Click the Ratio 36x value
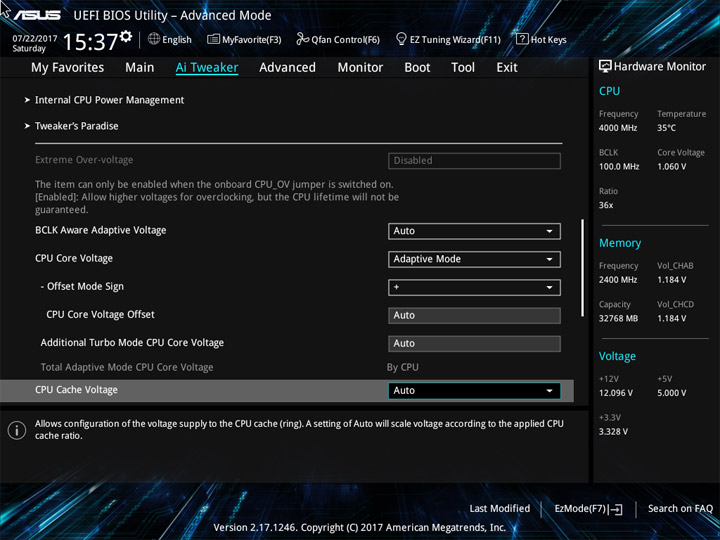The image size is (720, 540). tap(606, 205)
